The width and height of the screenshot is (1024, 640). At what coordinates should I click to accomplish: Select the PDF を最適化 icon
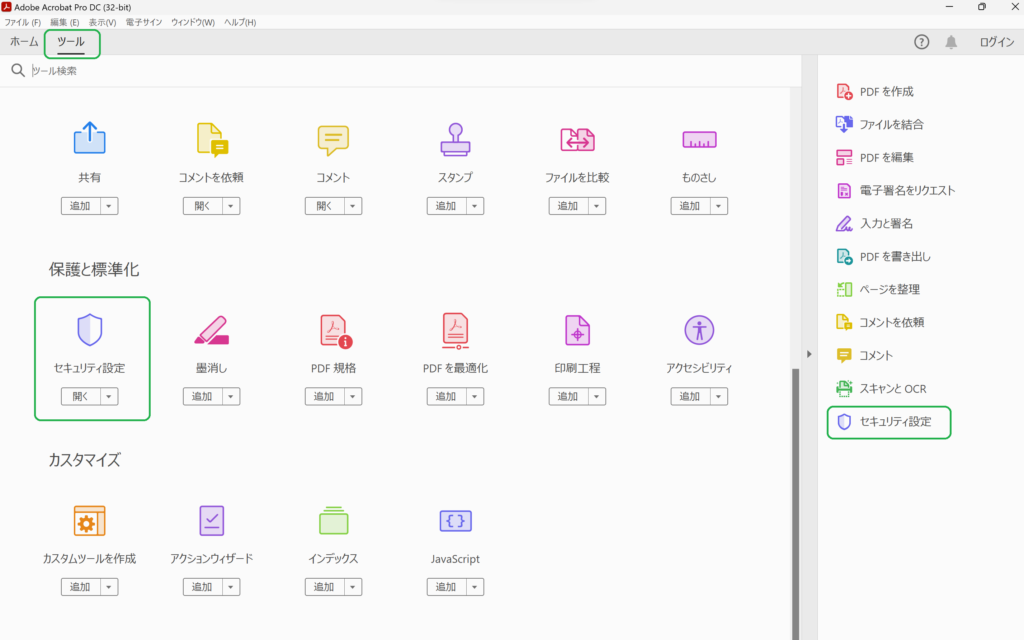[455, 330]
